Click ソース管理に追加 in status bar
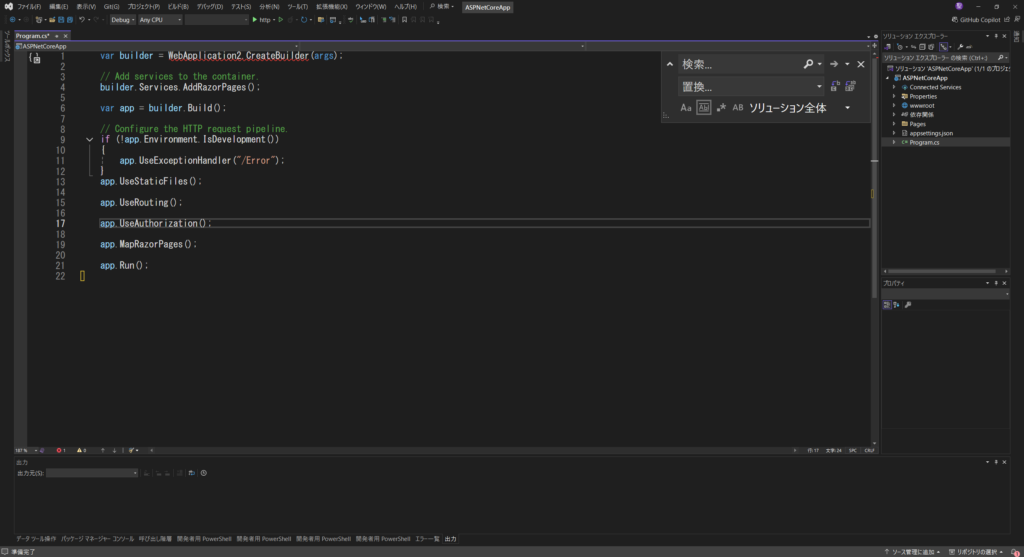Viewport: 1024px width, 557px height. coord(912,552)
